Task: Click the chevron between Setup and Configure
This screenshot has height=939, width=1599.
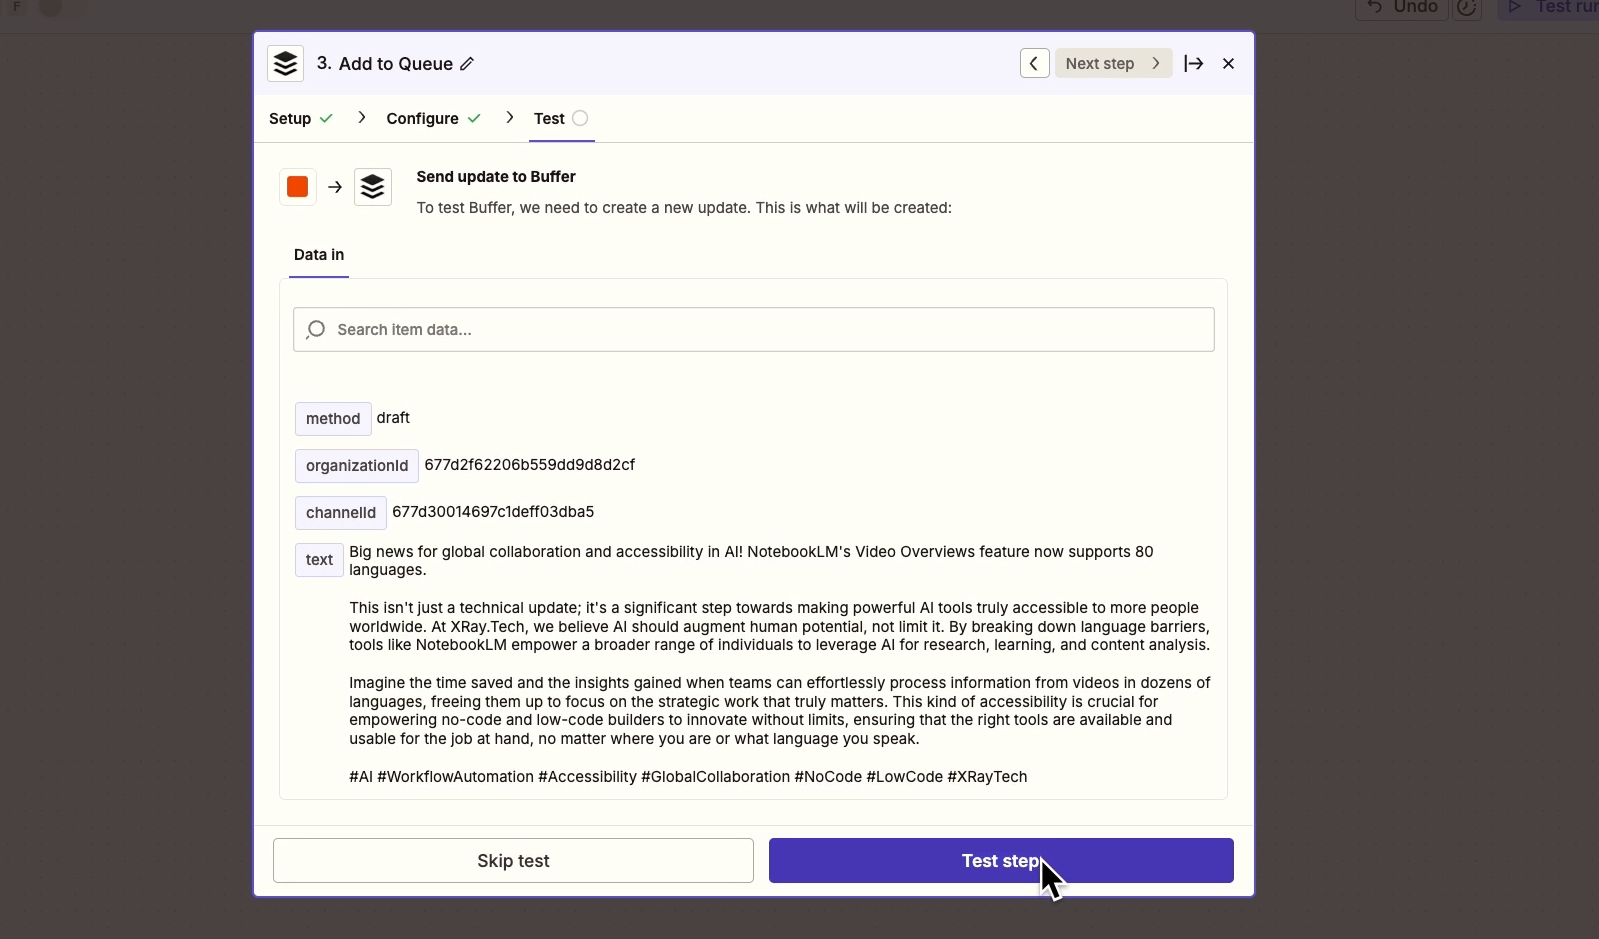Action: pyautogui.click(x=362, y=117)
